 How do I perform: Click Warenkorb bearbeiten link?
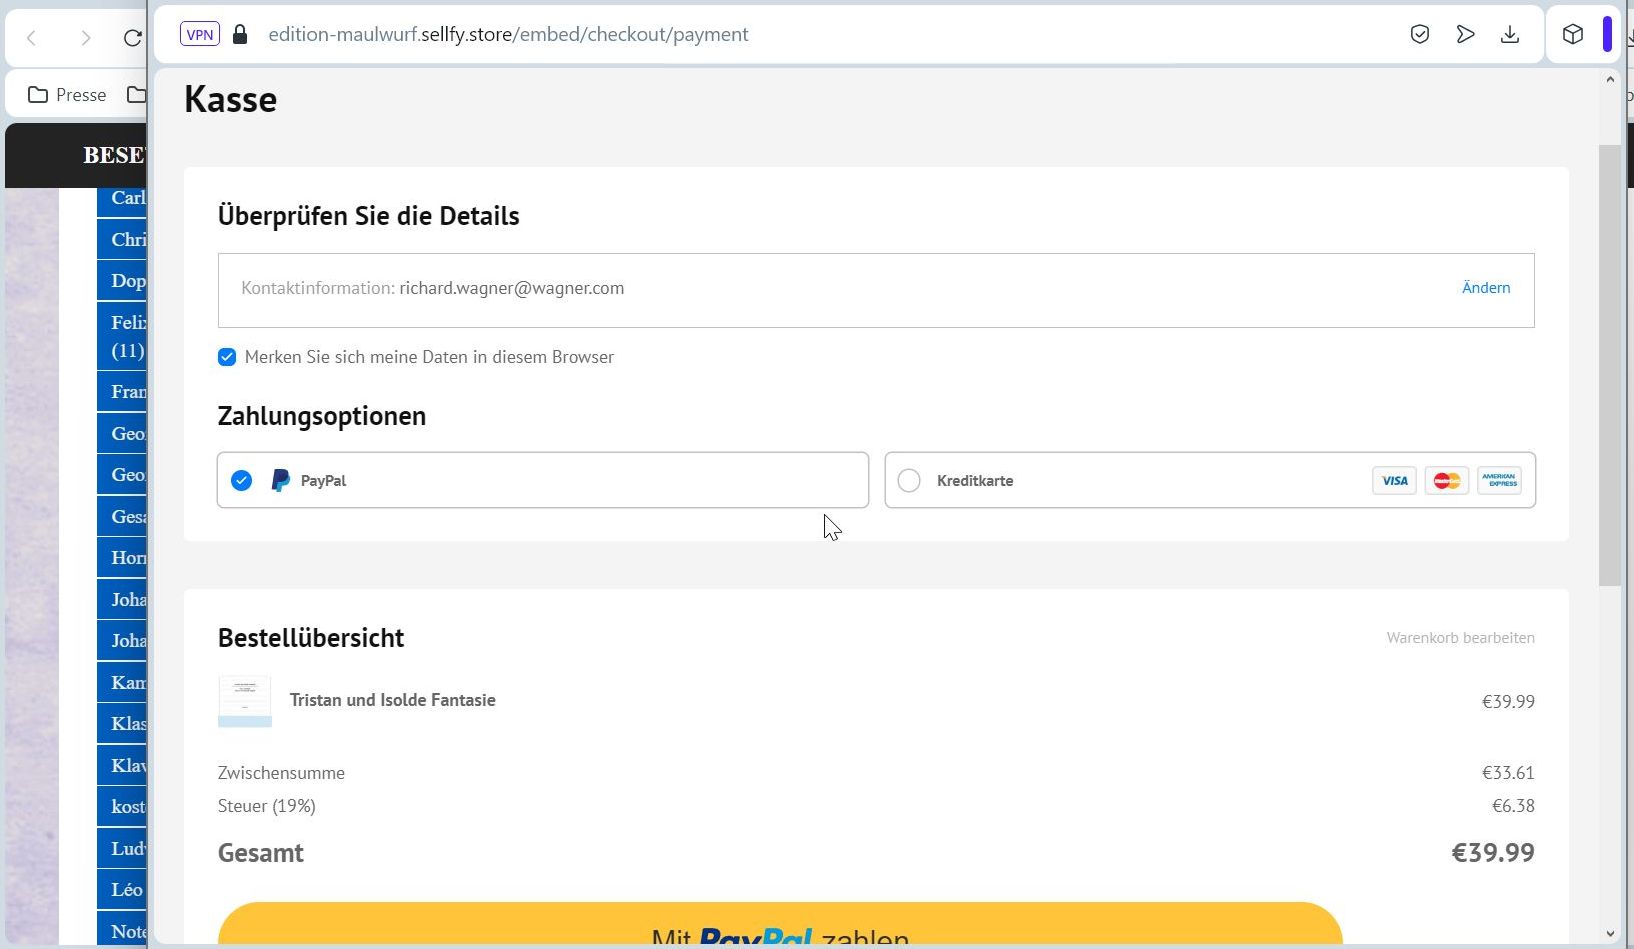click(x=1460, y=638)
